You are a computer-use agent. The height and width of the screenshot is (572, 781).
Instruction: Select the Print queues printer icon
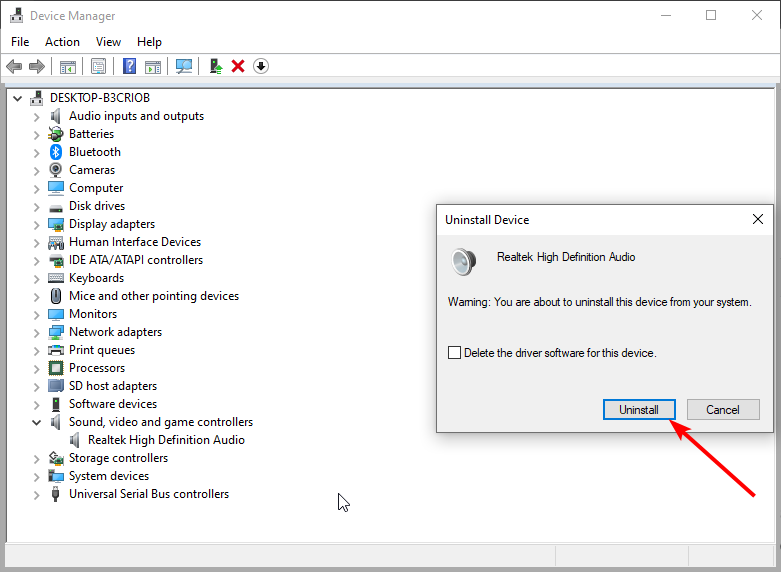pos(56,350)
